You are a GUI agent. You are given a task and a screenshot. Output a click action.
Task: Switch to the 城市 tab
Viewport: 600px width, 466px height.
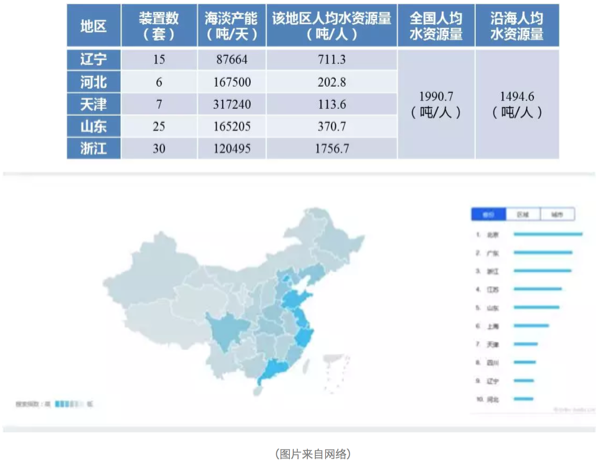pos(556,214)
